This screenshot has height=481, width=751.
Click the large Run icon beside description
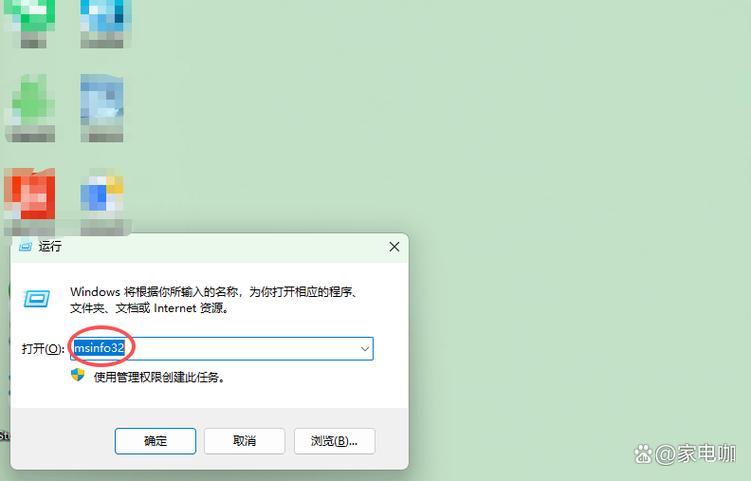coord(37,298)
